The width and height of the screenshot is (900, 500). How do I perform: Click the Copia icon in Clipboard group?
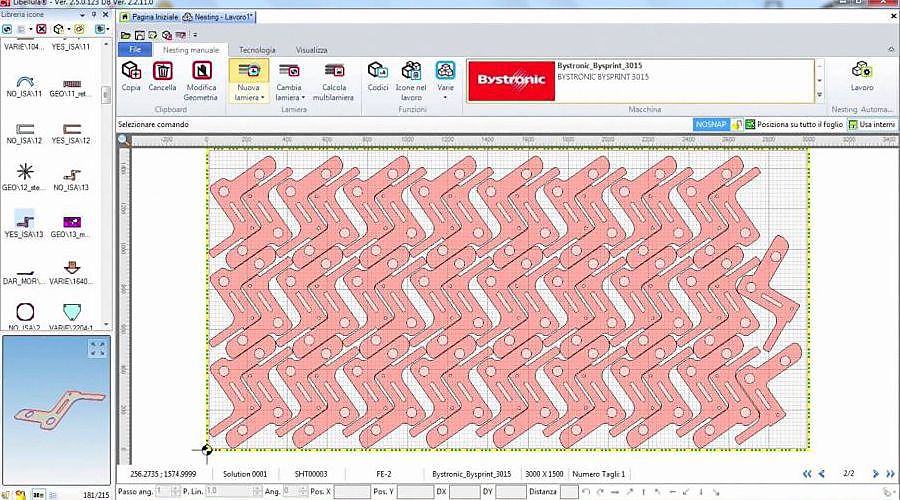tap(131, 72)
